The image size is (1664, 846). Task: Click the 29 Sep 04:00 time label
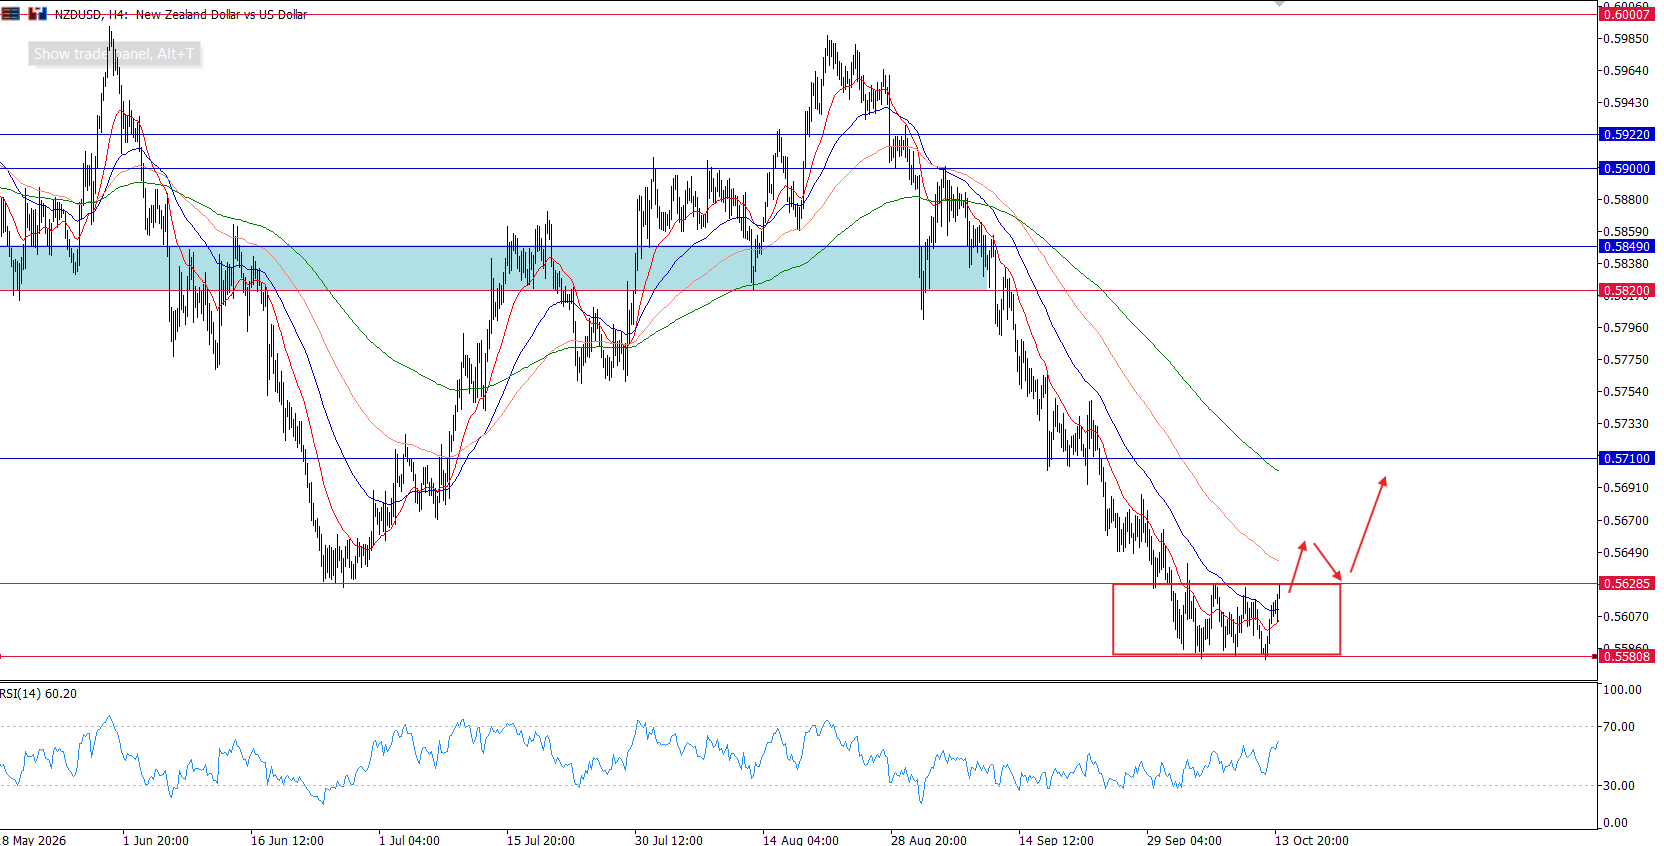tap(1184, 840)
